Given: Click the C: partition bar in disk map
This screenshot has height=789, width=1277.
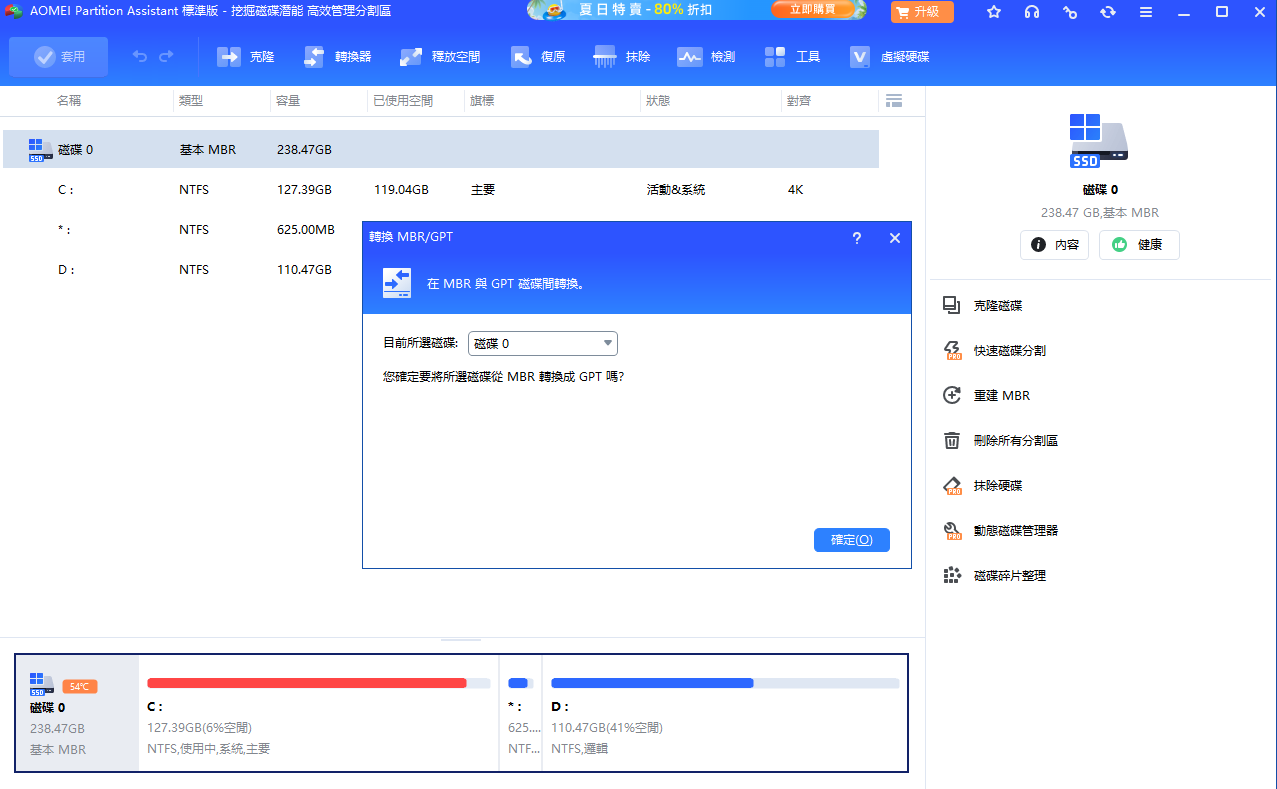Looking at the screenshot, I should point(318,683).
